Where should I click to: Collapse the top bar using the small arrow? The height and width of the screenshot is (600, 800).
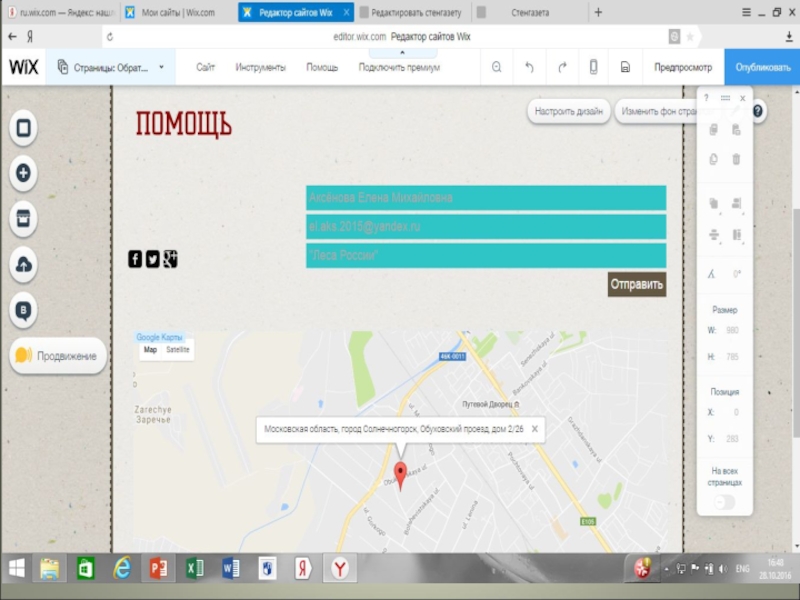pos(402,51)
